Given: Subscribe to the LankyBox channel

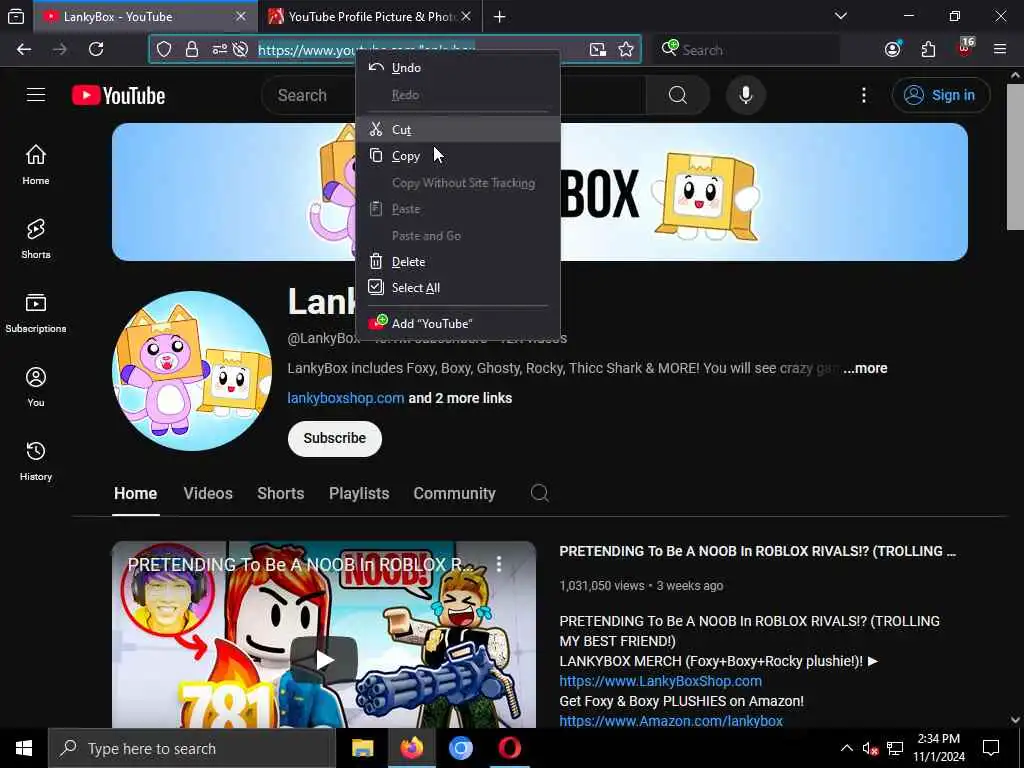Looking at the screenshot, I should click(334, 438).
